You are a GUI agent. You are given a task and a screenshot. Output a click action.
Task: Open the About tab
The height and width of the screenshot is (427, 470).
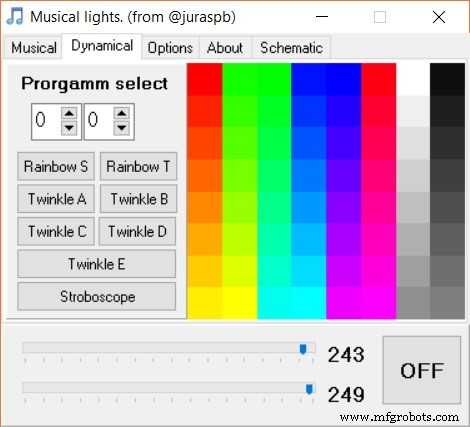pos(225,48)
